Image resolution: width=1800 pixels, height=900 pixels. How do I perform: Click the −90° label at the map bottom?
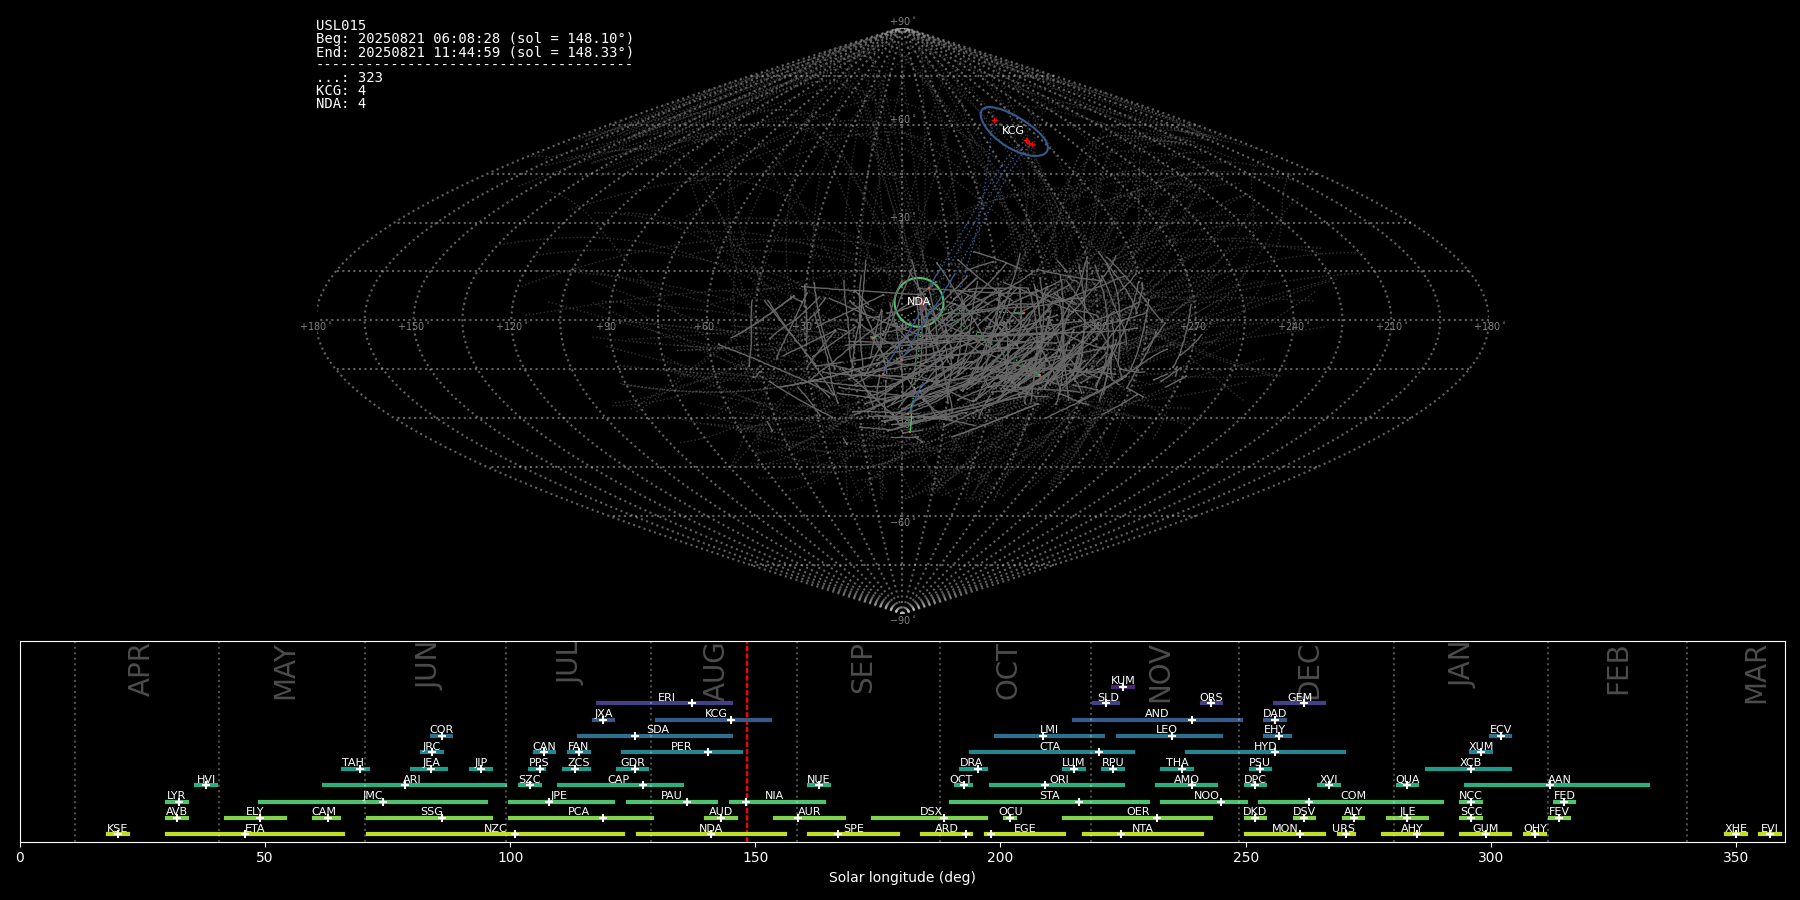coord(902,621)
